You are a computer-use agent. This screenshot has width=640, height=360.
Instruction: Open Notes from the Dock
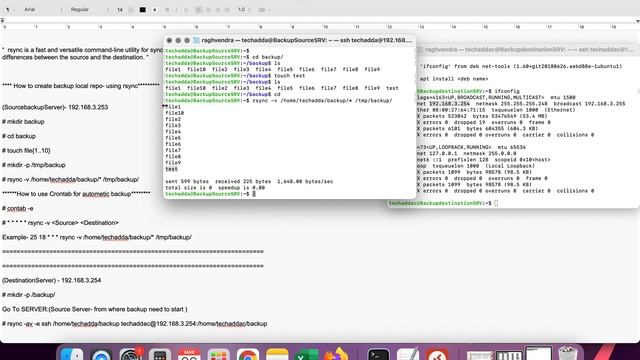coord(277,355)
